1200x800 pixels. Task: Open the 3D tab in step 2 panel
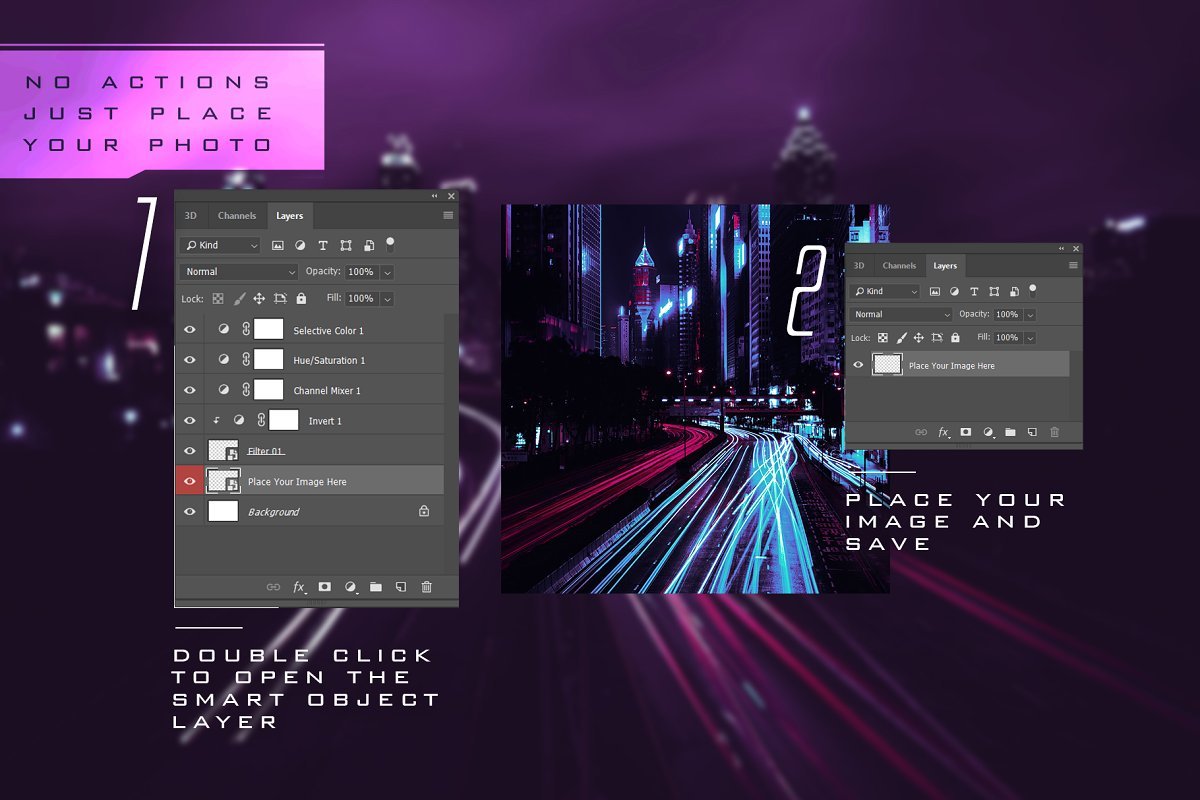[x=858, y=266]
